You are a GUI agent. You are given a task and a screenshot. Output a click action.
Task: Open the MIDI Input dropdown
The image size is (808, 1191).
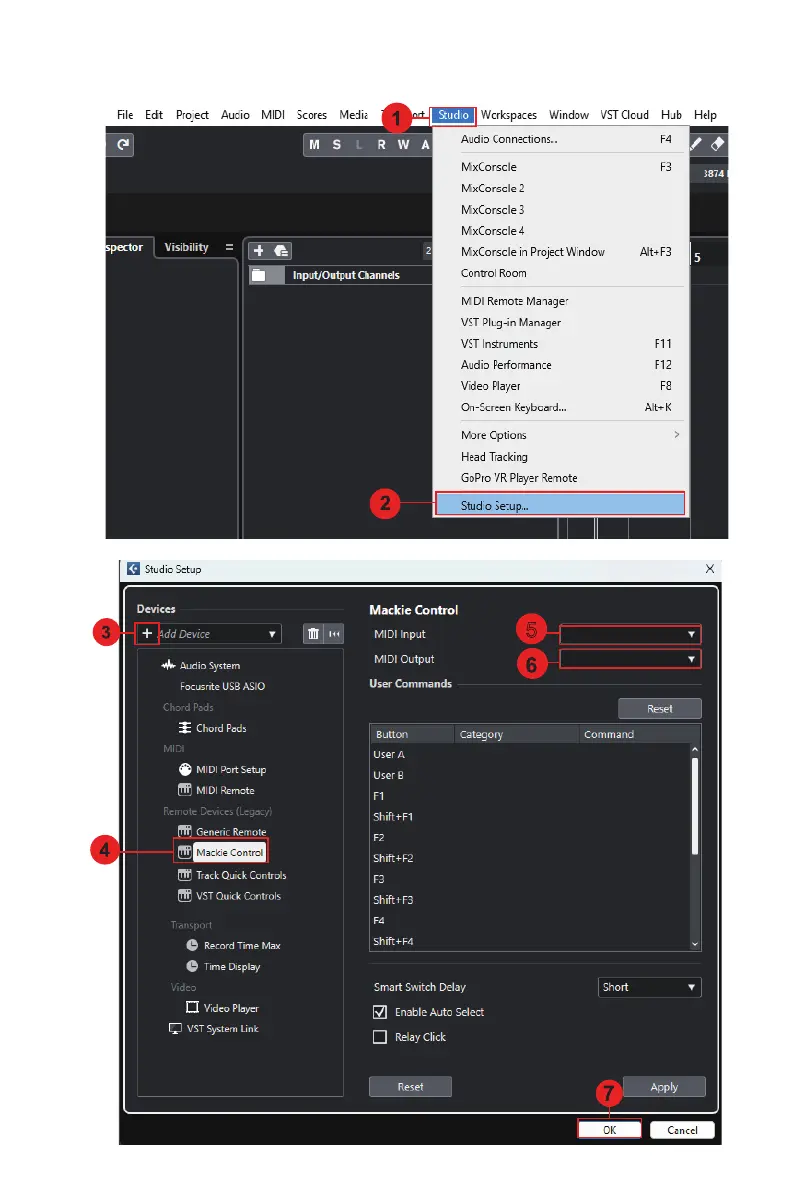pyautogui.click(x=630, y=633)
